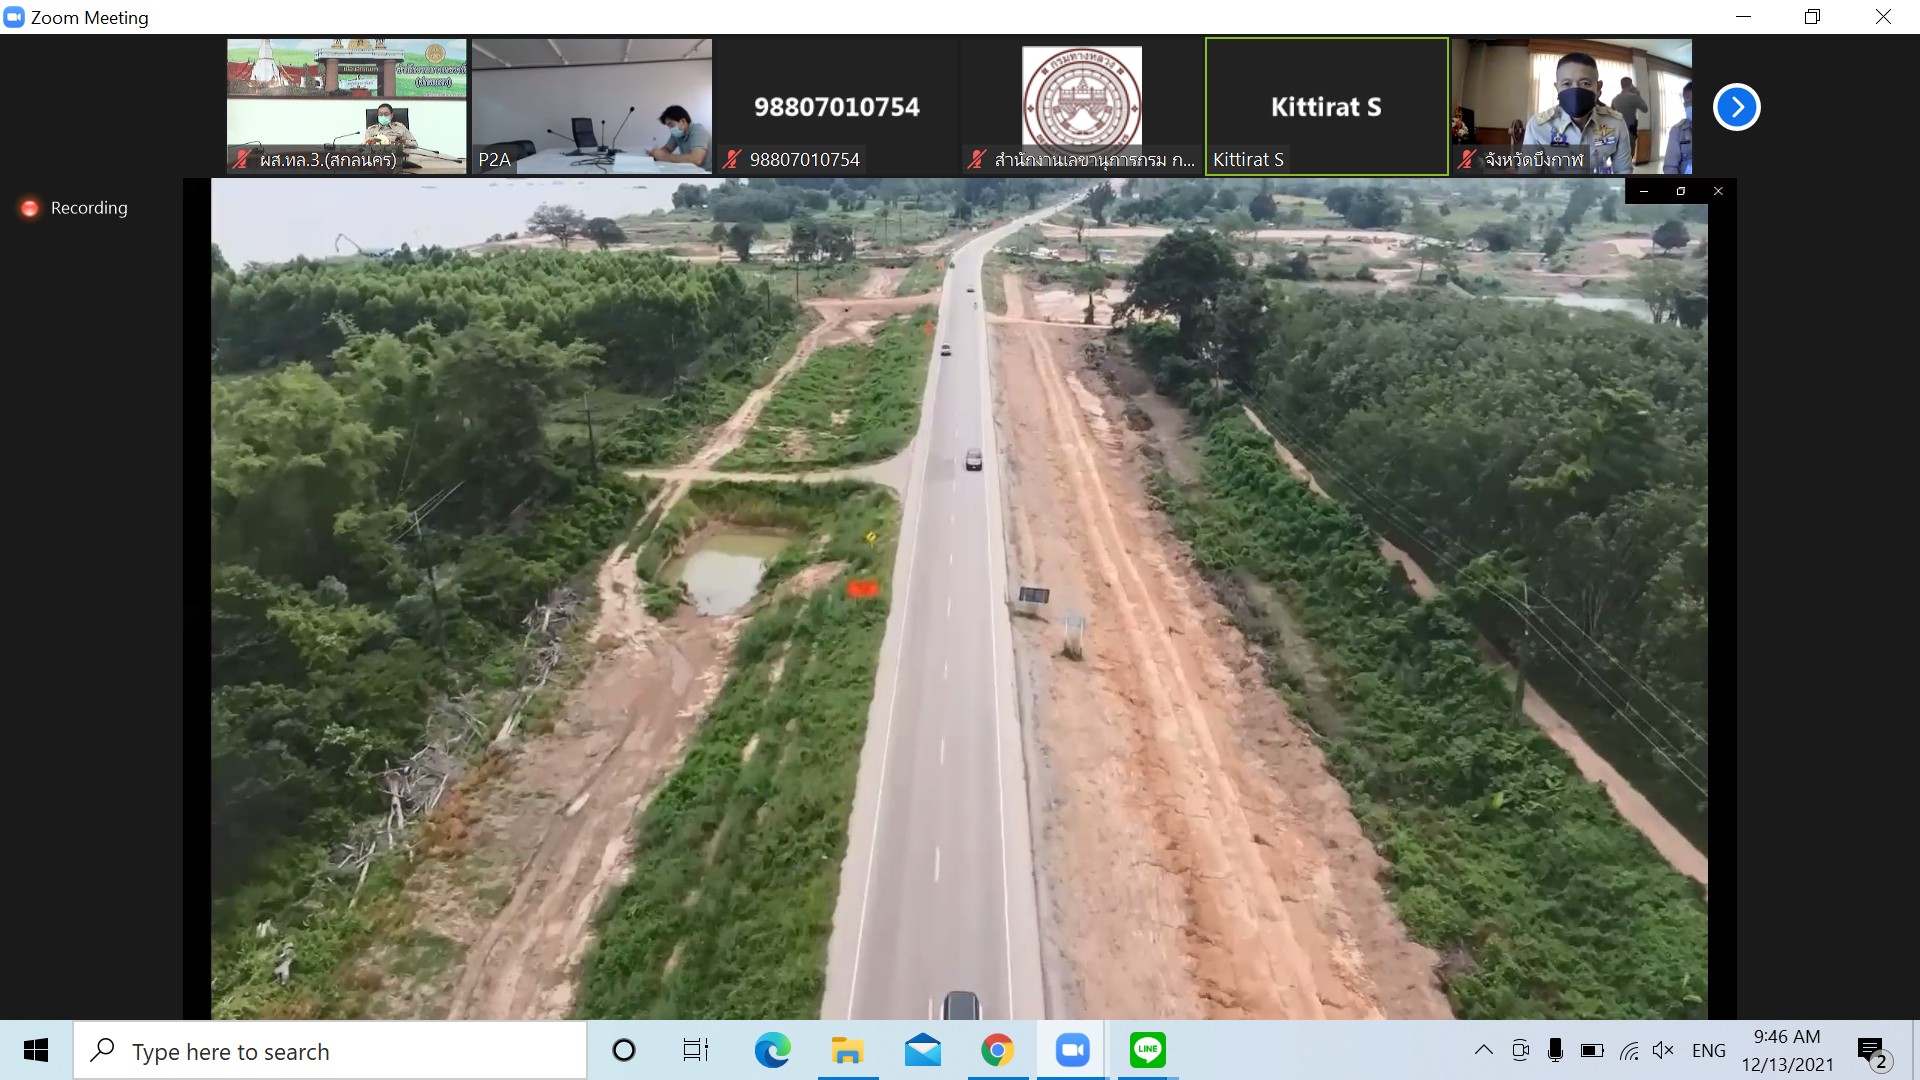Click microphone icon in system tray
Image resolution: width=1920 pixels, height=1080 pixels.
[x=1555, y=1050]
